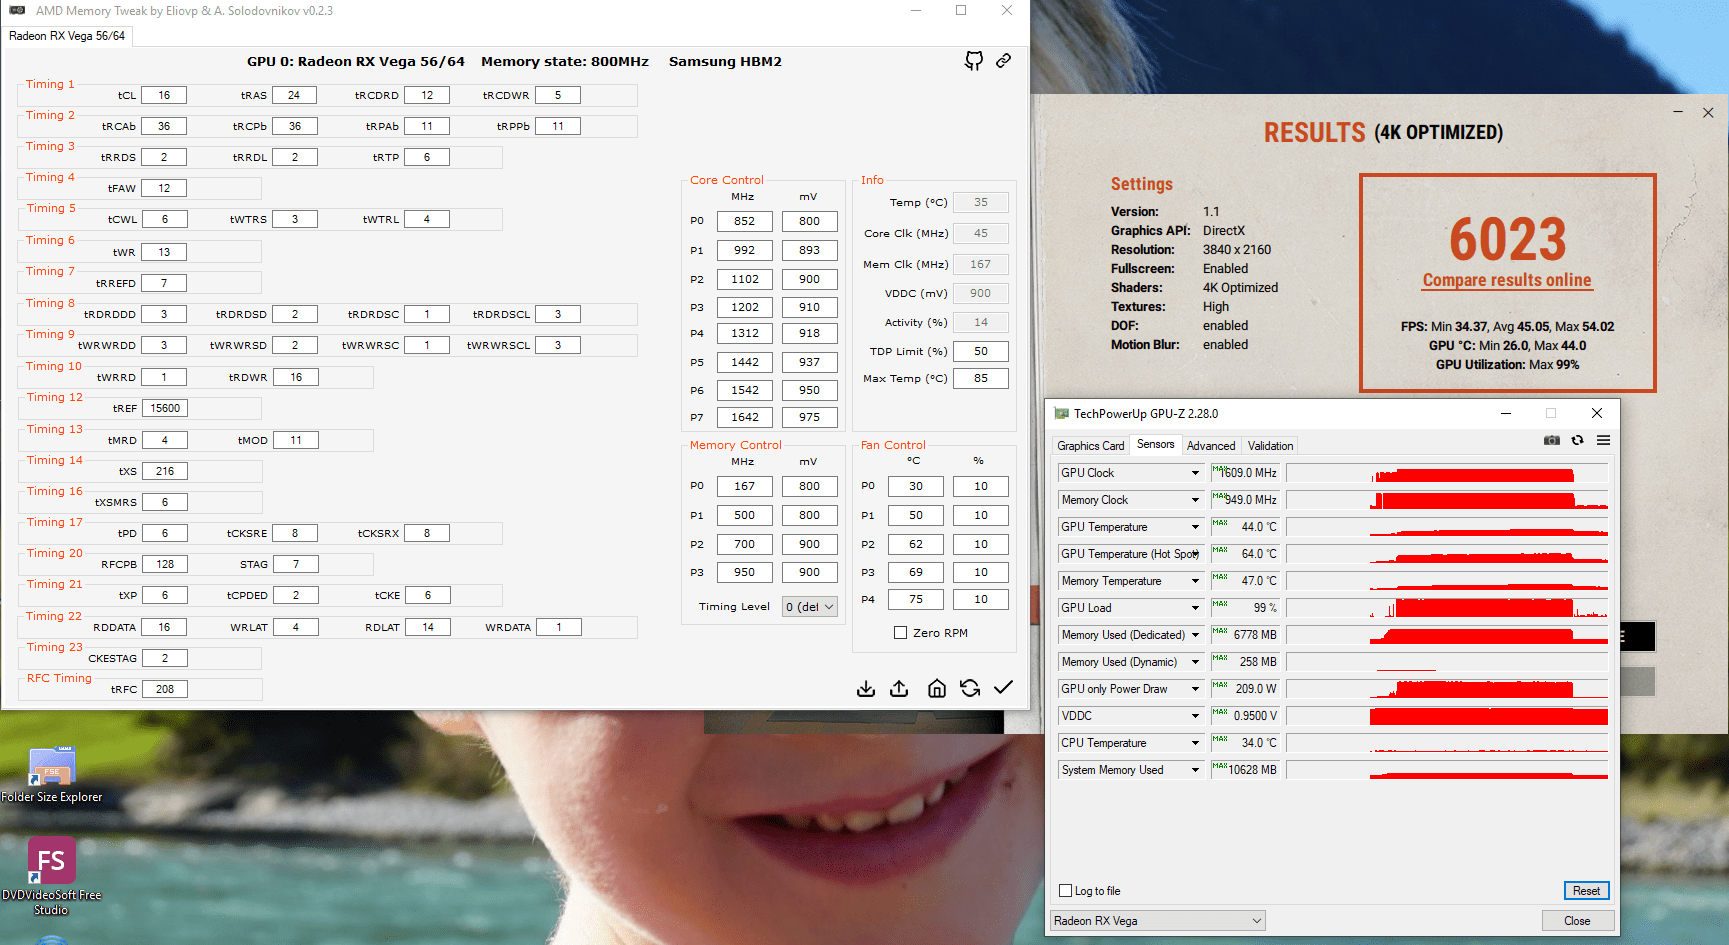Open the GPU-Z hamburger menu
Viewport: 1729px width, 945px height.
[x=1604, y=440]
